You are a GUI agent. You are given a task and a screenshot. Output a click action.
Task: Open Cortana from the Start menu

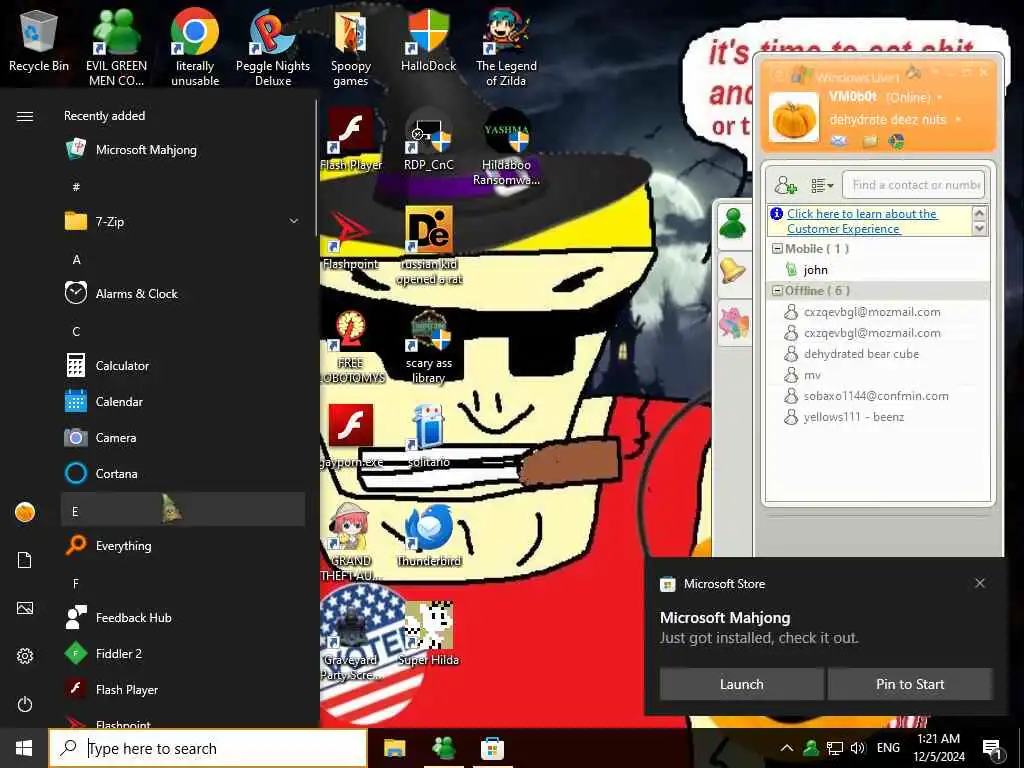183,473
